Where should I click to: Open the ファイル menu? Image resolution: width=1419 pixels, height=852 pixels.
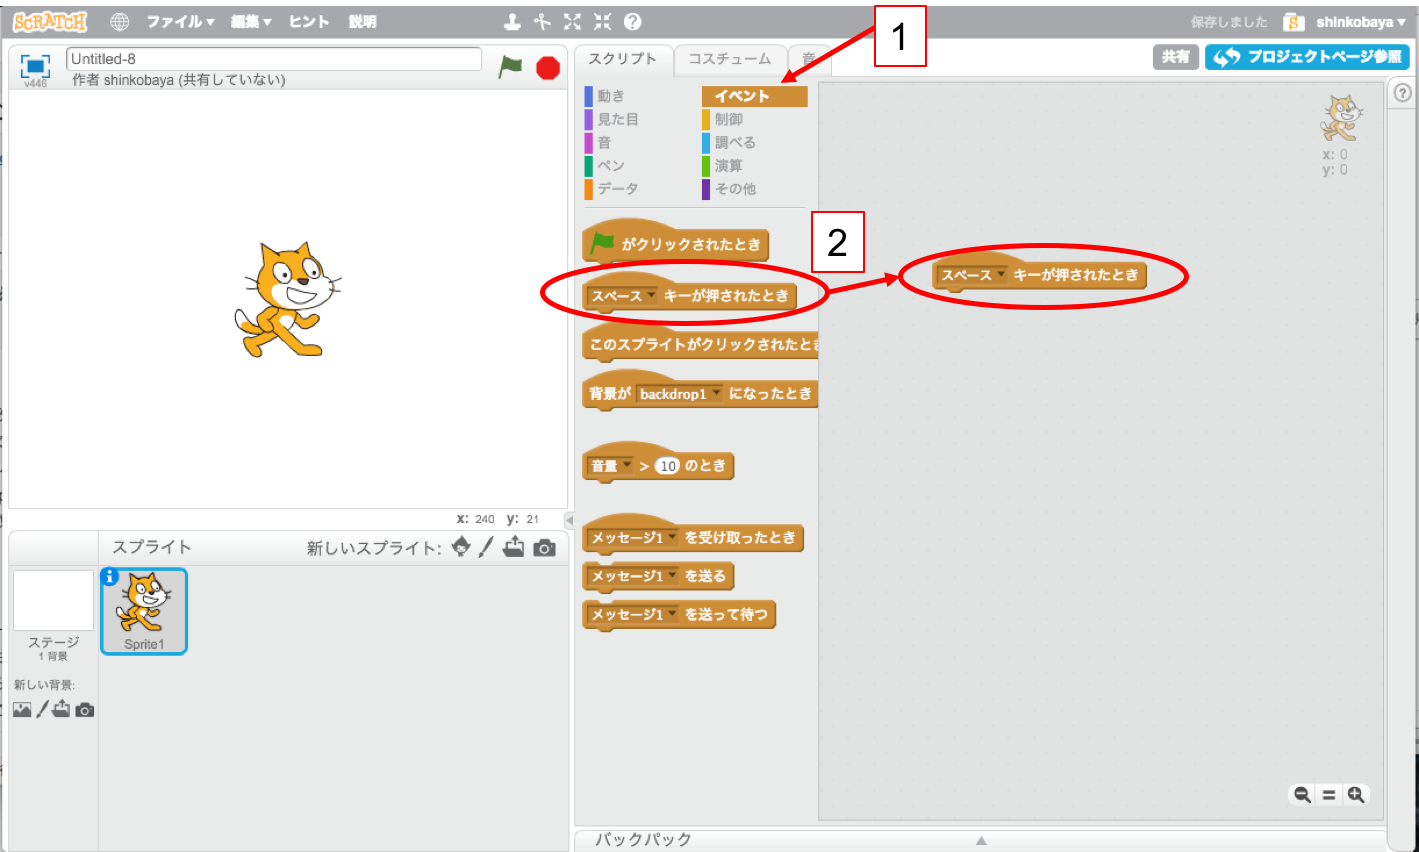[x=180, y=21]
